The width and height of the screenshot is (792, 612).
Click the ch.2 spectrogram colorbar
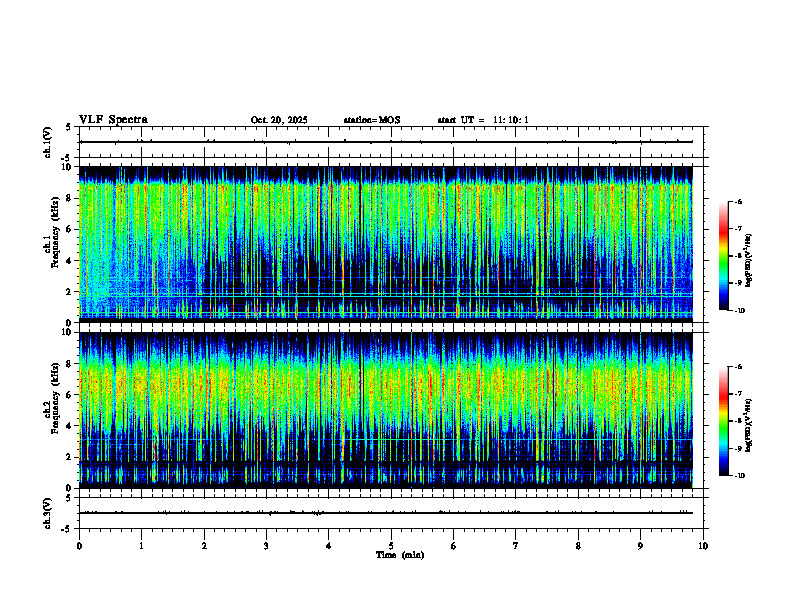point(723,421)
